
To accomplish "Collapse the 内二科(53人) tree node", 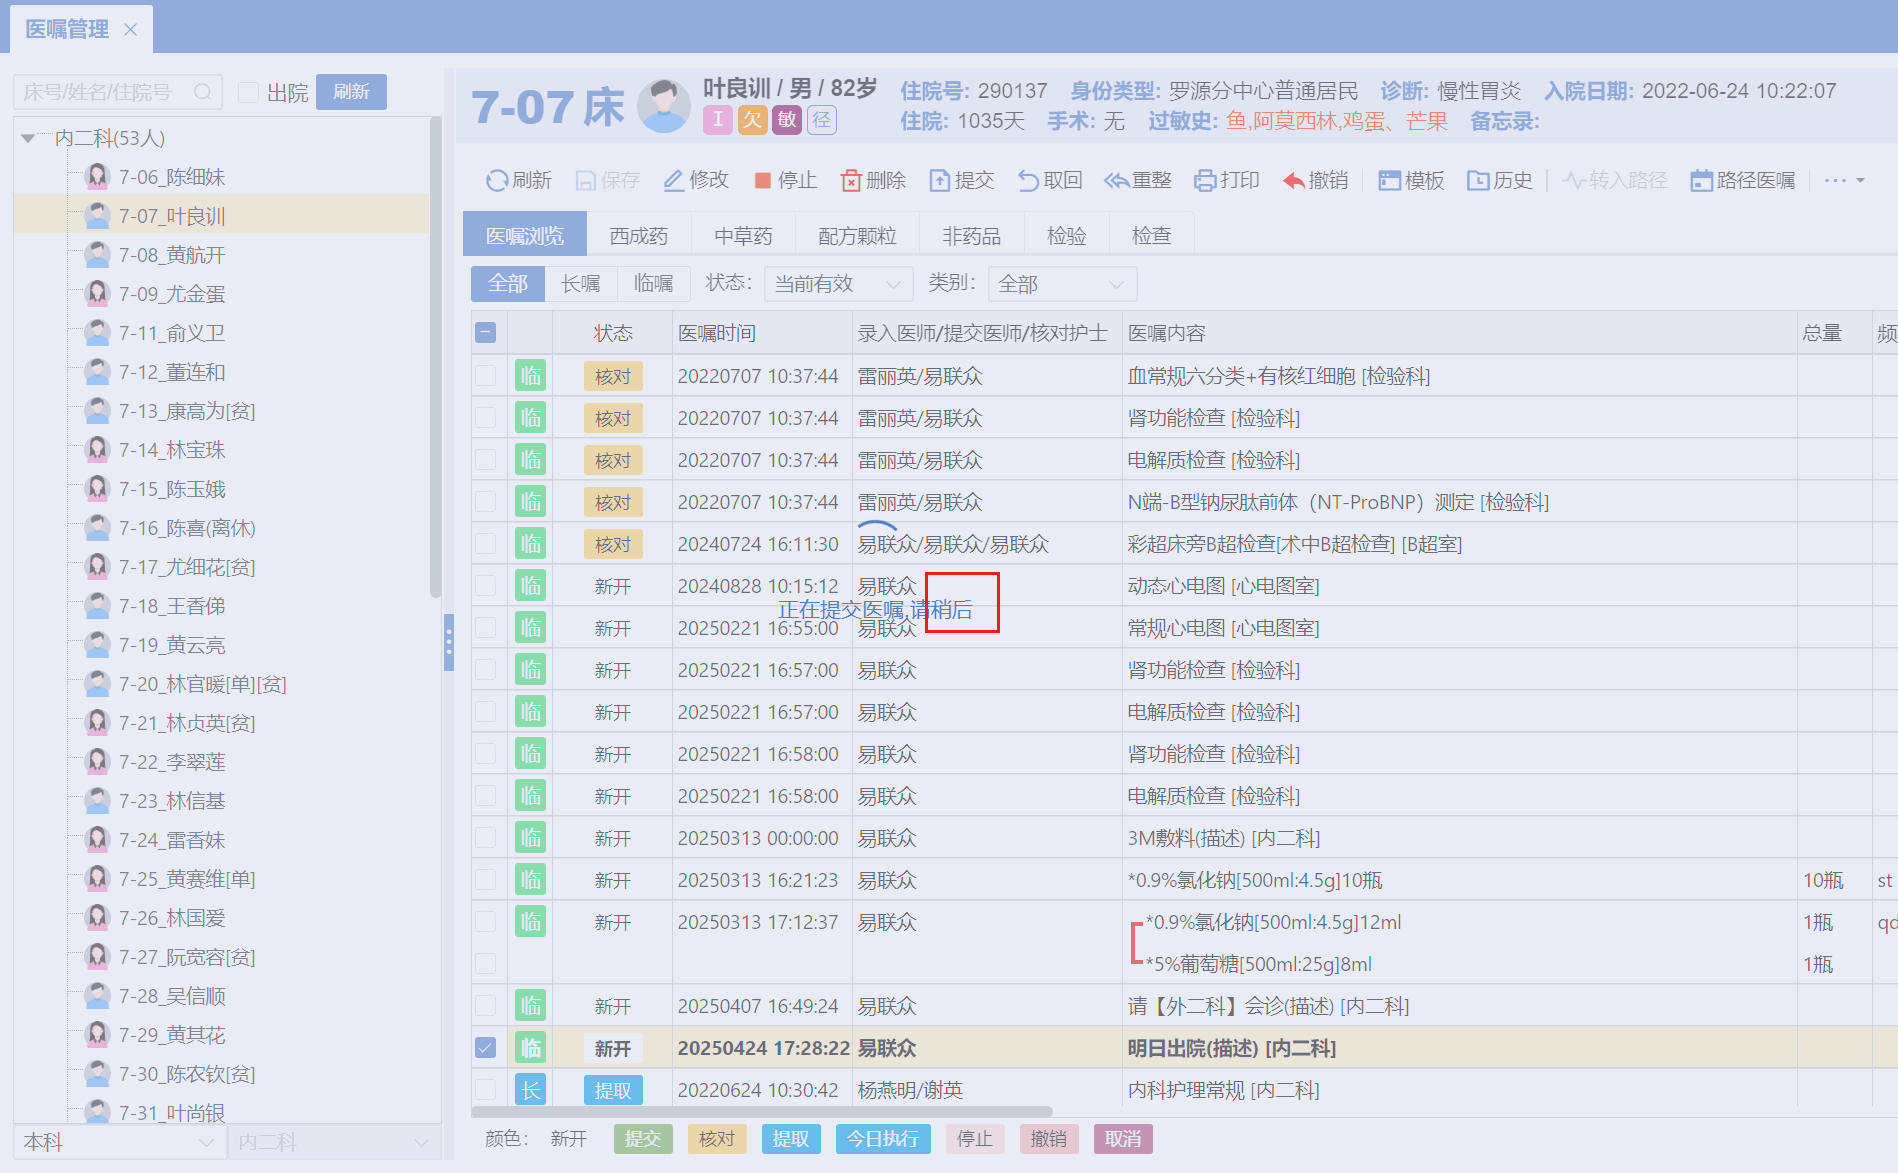I will pyautogui.click(x=28, y=138).
